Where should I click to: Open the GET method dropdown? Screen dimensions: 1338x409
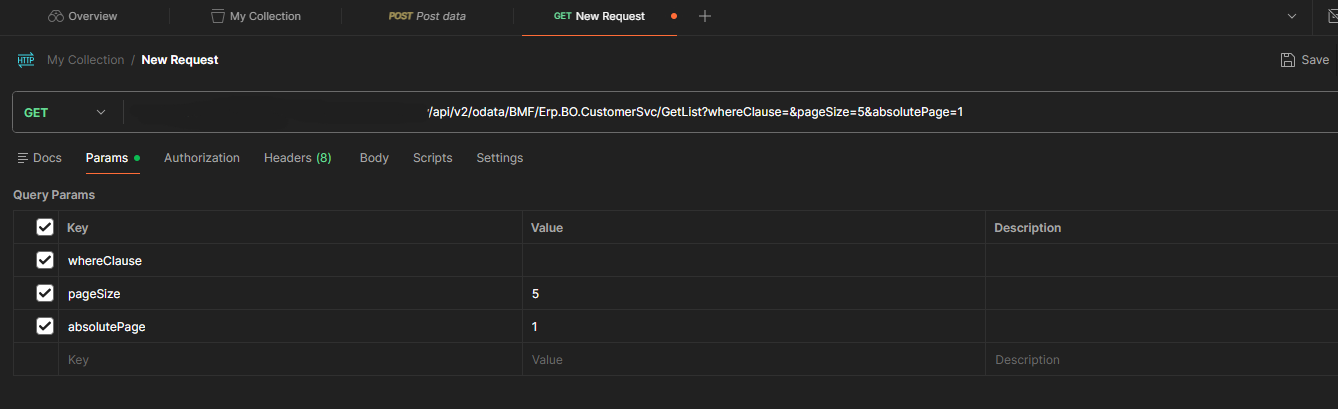click(x=65, y=112)
